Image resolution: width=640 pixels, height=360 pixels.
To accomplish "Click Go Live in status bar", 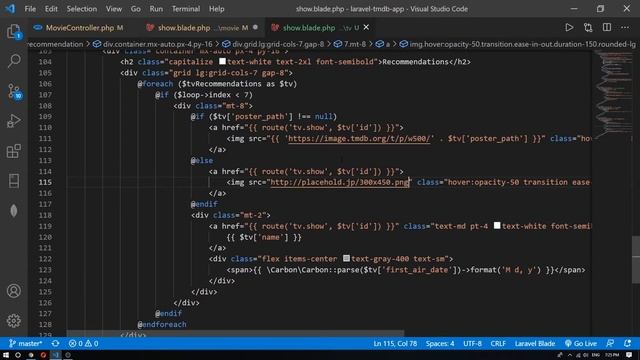I will point(581,343).
